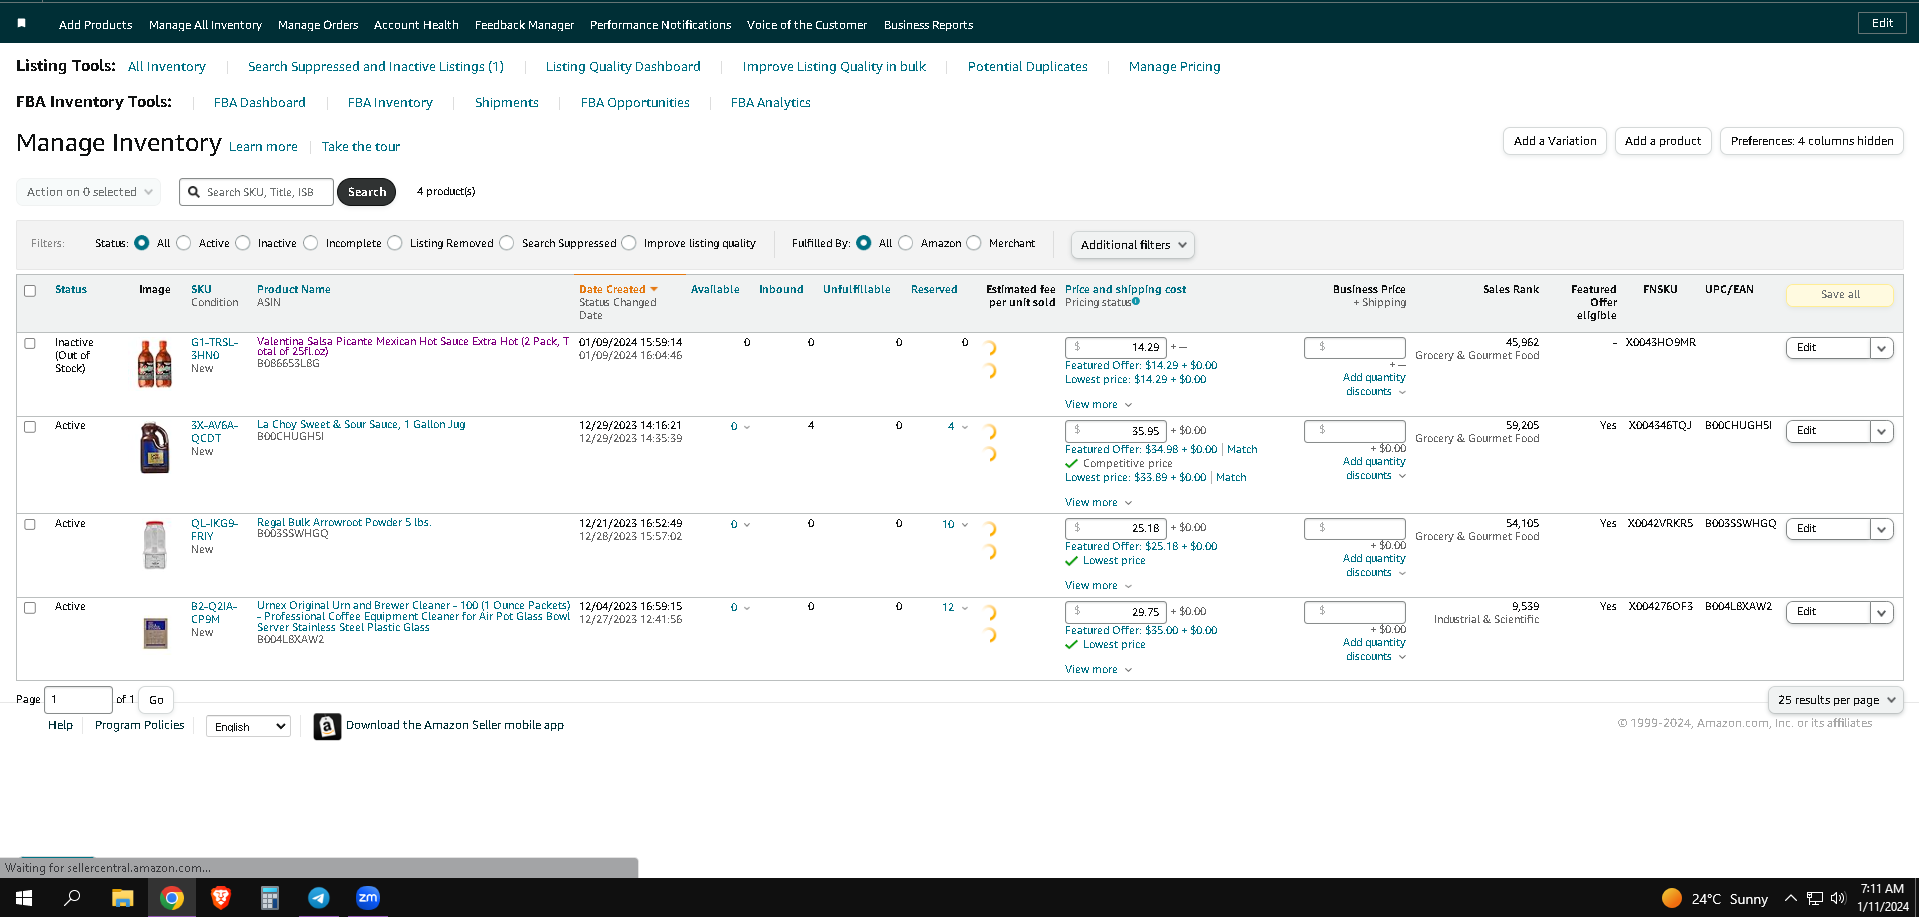Screen dimensions: 1919x917
Task: Click the white square icon in the top navigation bar
Action: click(22, 23)
